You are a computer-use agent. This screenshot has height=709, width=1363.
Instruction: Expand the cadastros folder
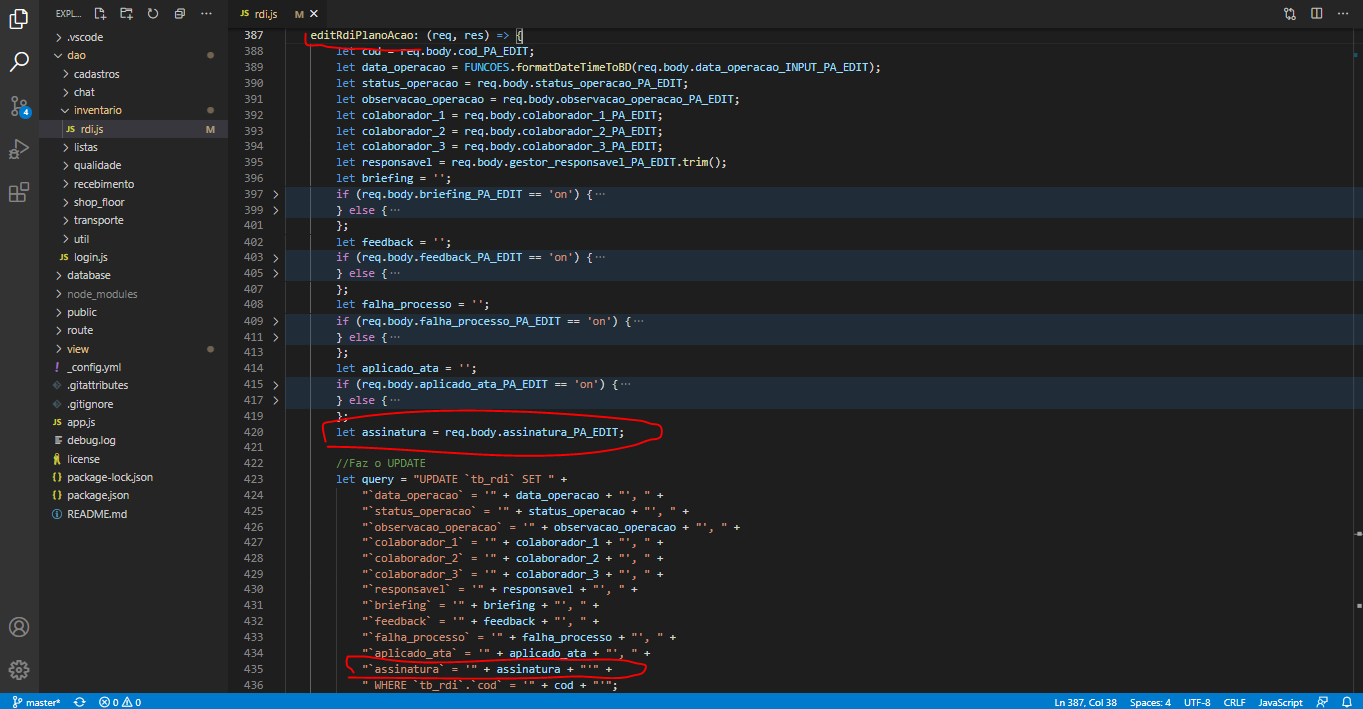point(96,74)
